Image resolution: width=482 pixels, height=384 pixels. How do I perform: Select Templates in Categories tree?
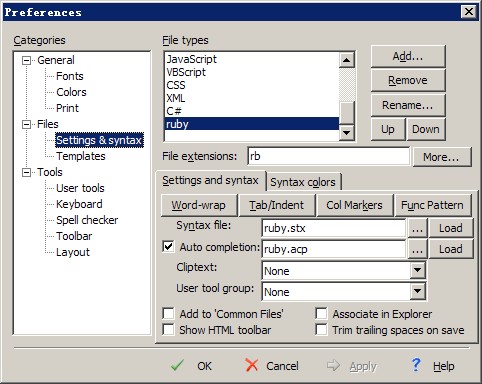coord(81,156)
